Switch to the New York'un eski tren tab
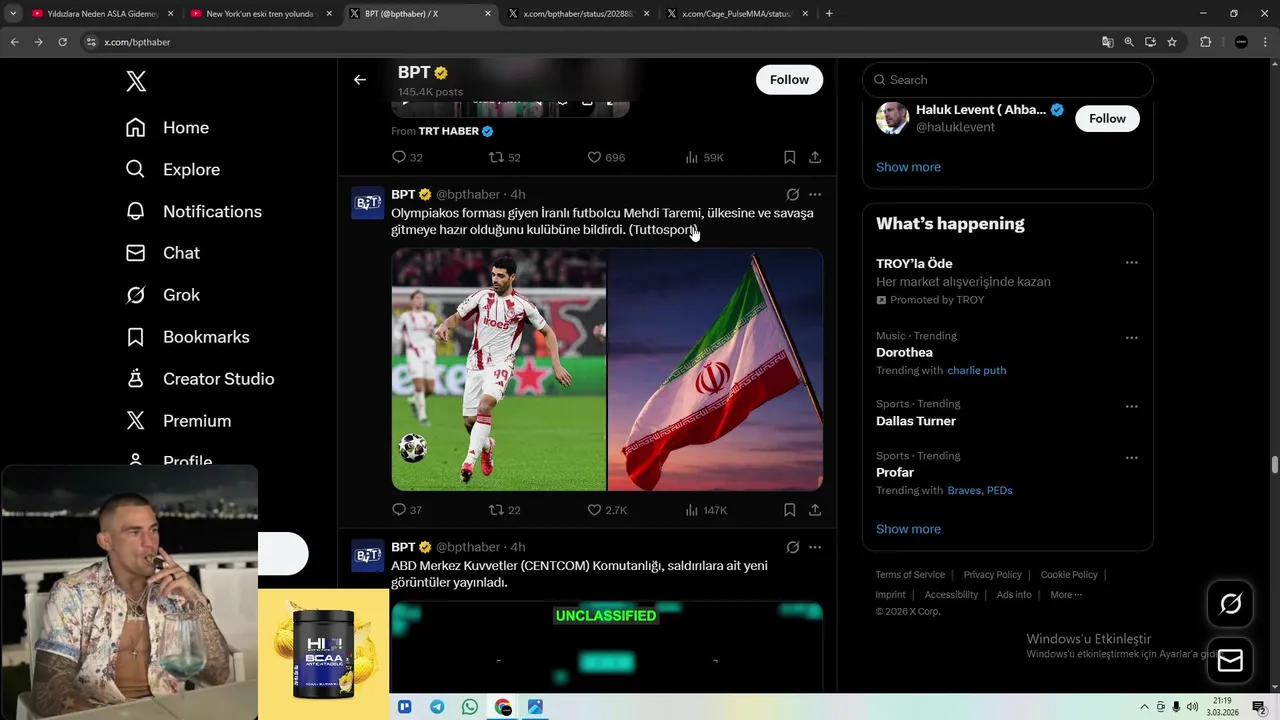Image resolution: width=1280 pixels, height=720 pixels. tap(260, 14)
